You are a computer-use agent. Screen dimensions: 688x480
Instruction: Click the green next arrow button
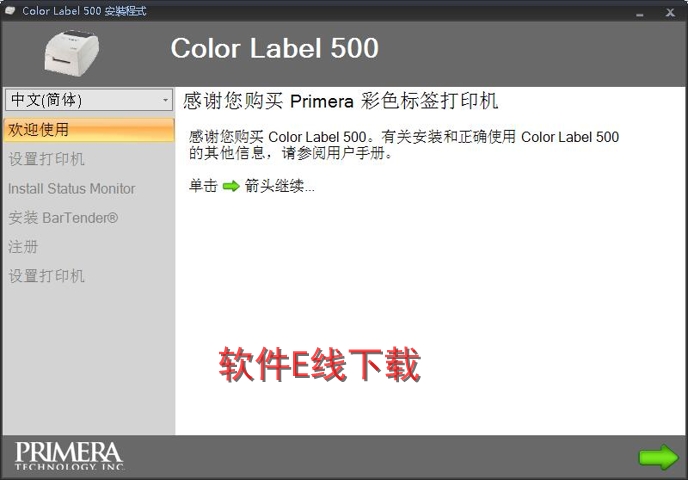coord(658,458)
